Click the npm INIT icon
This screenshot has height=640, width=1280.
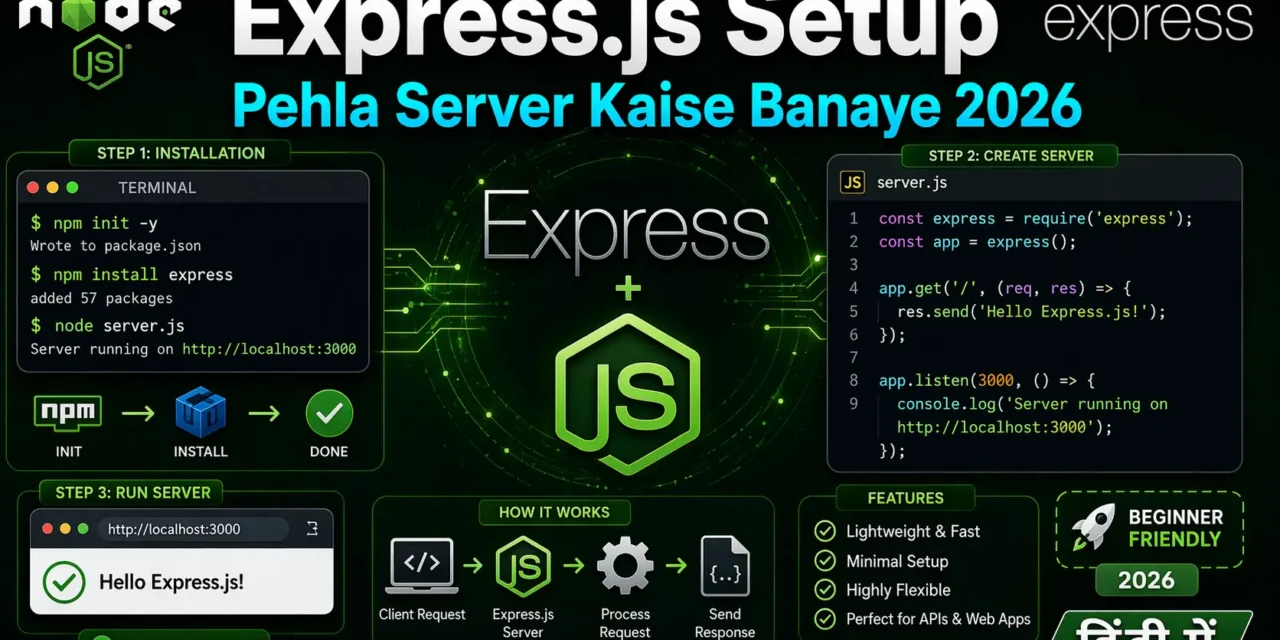68,412
